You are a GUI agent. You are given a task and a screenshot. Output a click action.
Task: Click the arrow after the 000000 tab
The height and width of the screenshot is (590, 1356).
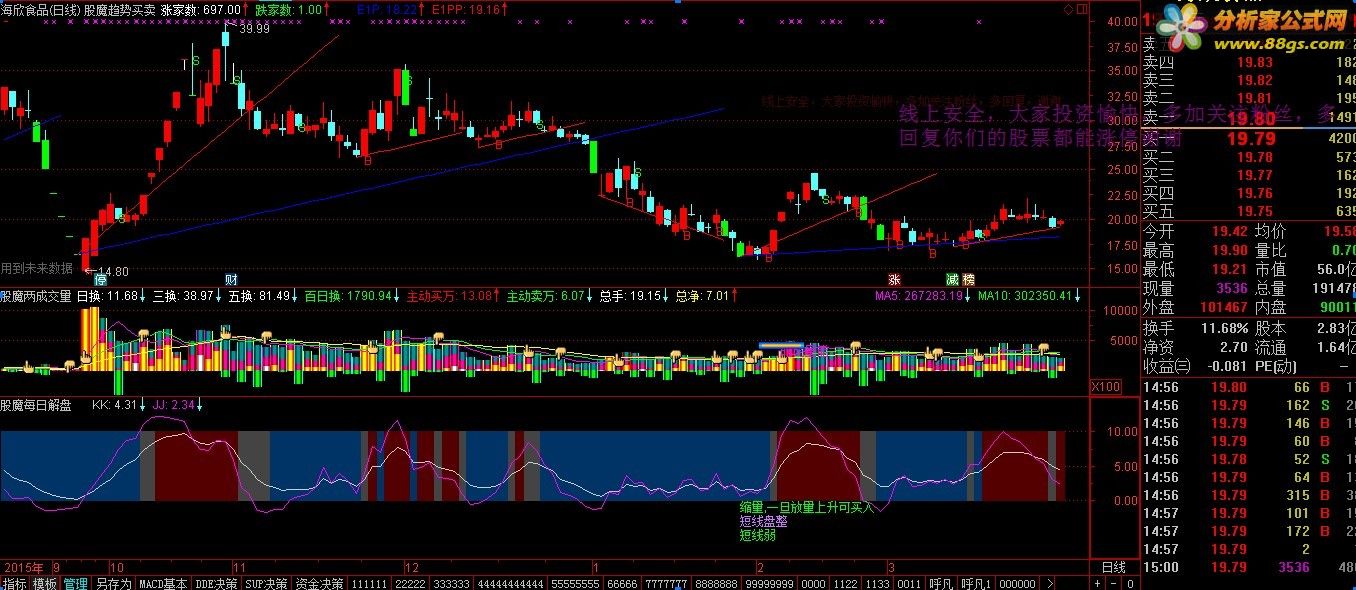click(1049, 583)
